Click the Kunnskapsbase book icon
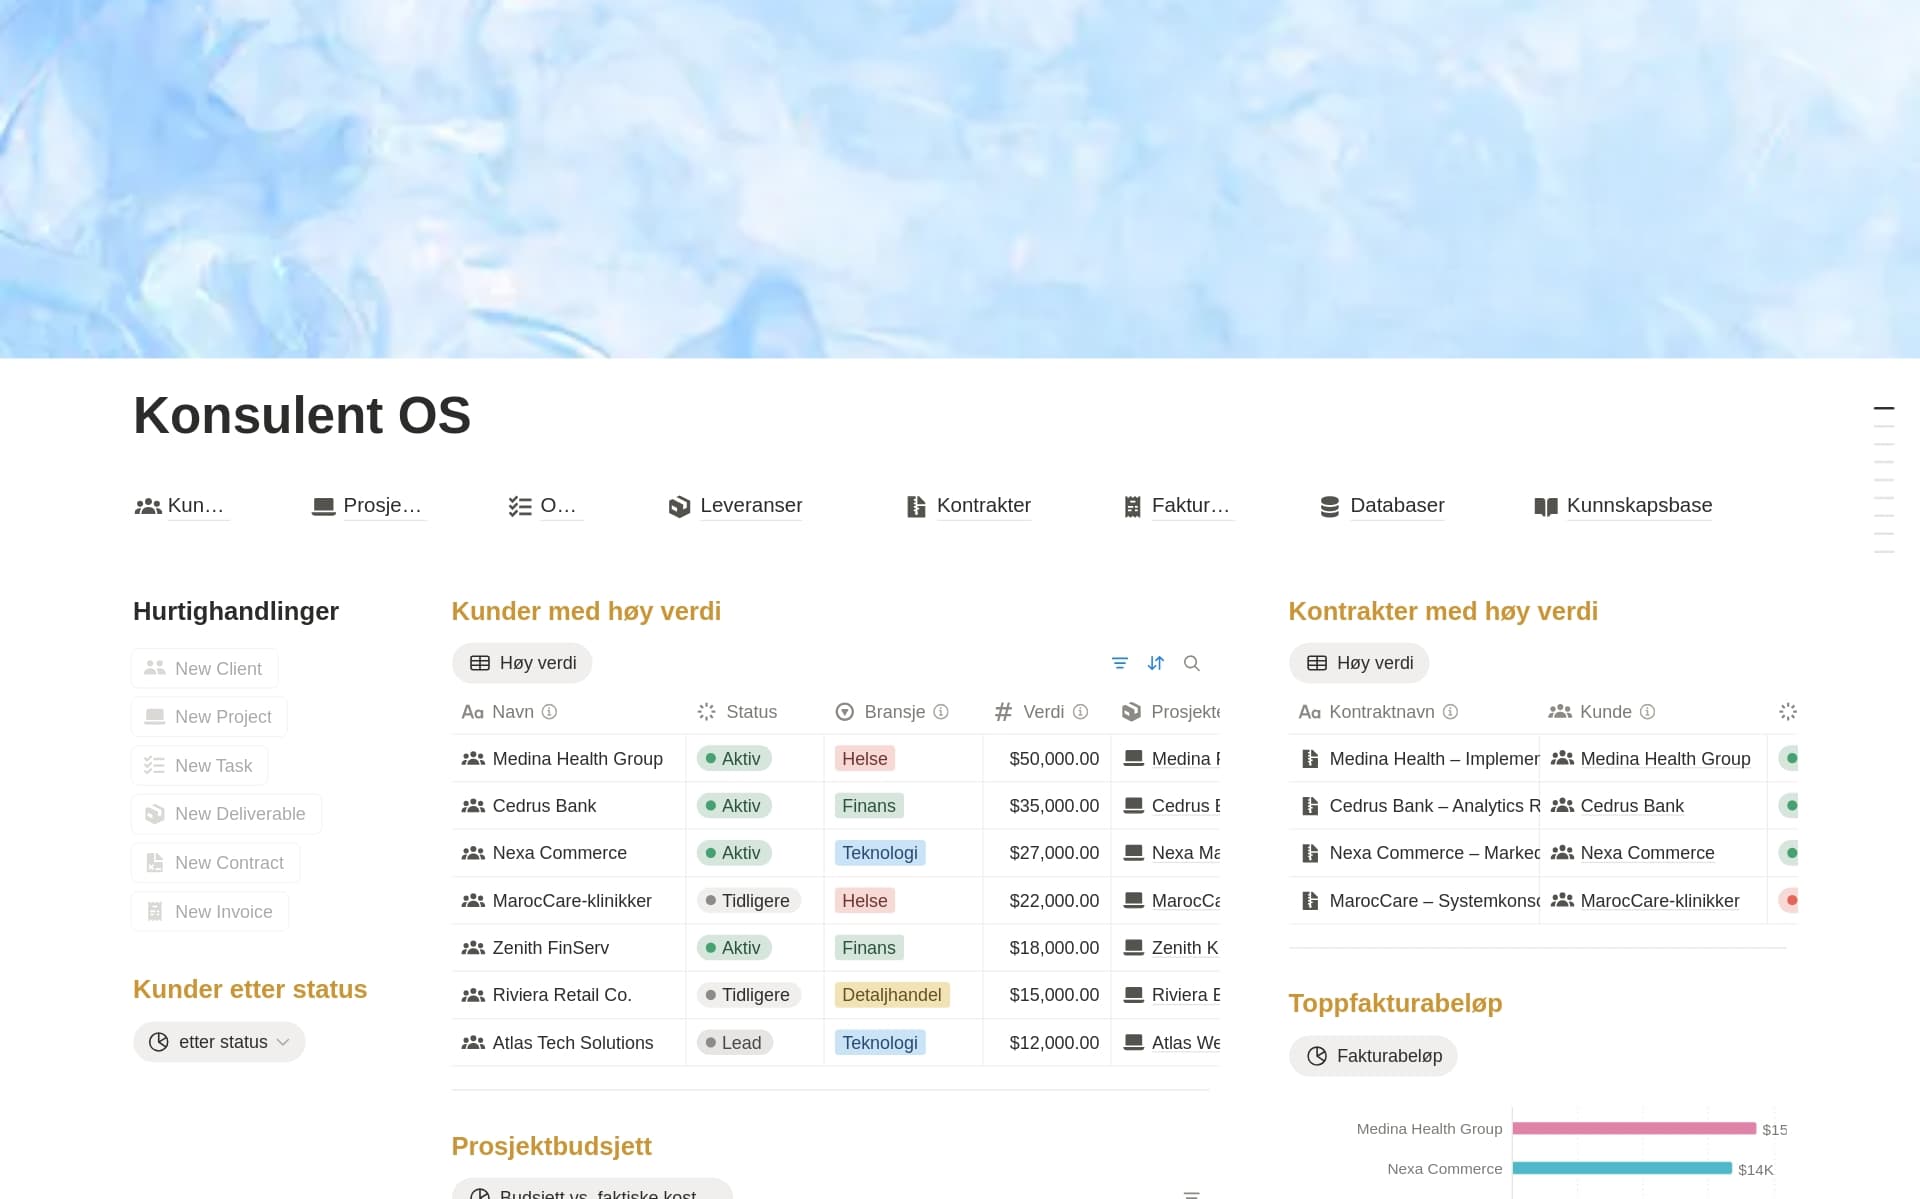This screenshot has height=1199, width=1920. point(1546,507)
